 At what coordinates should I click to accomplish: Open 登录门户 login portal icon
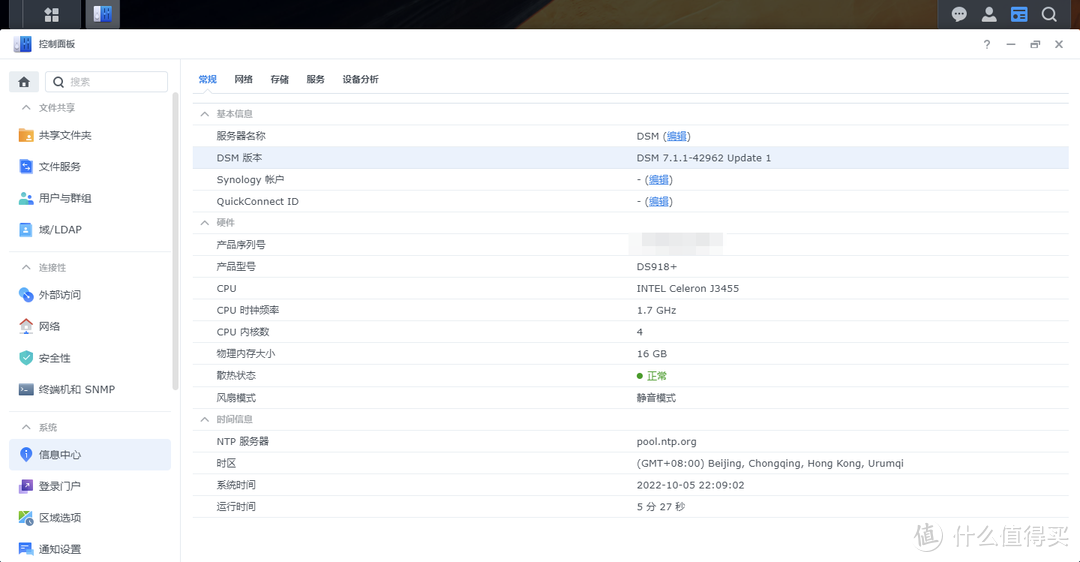[25, 486]
